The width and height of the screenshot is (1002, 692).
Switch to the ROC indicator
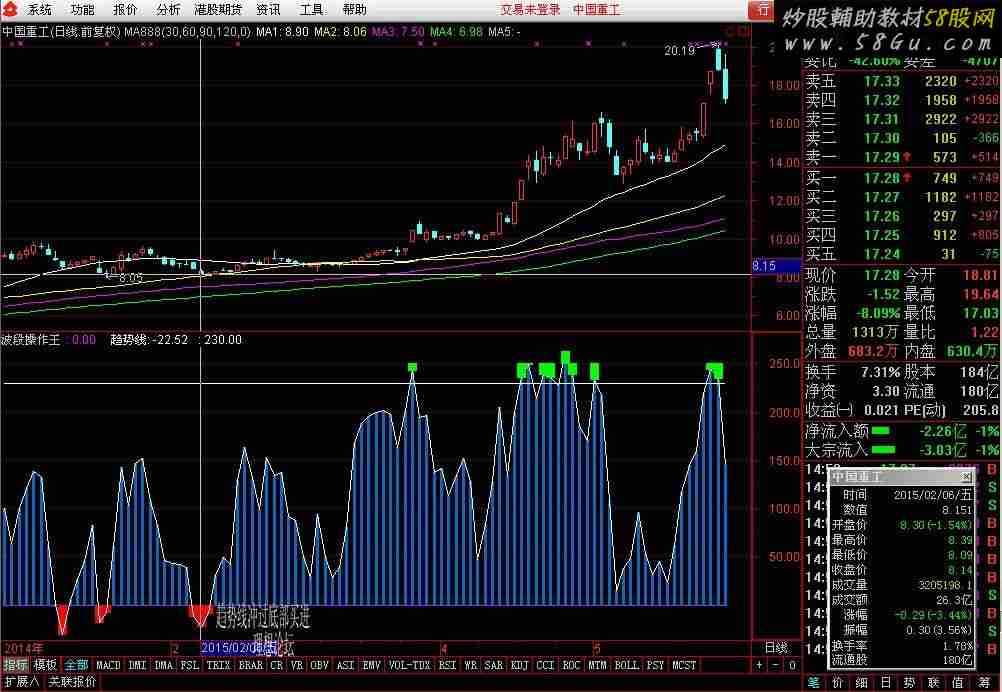tap(571, 665)
